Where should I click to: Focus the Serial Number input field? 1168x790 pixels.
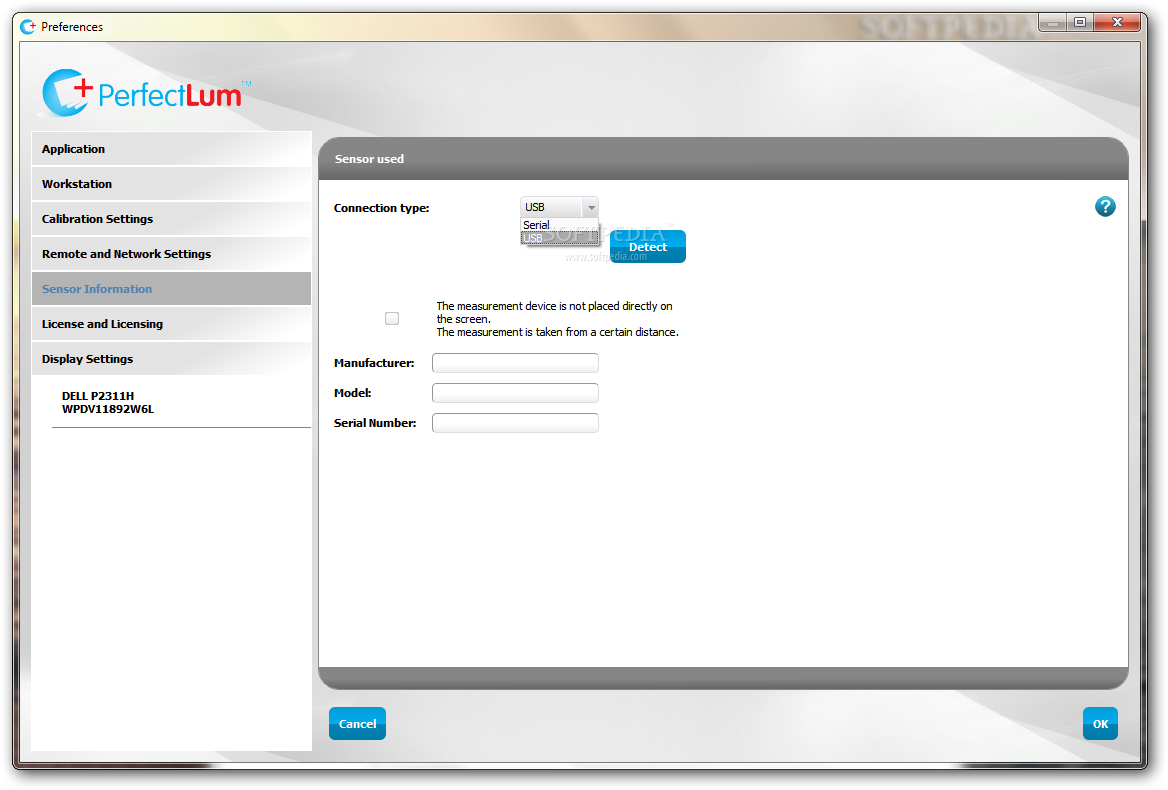(515, 423)
